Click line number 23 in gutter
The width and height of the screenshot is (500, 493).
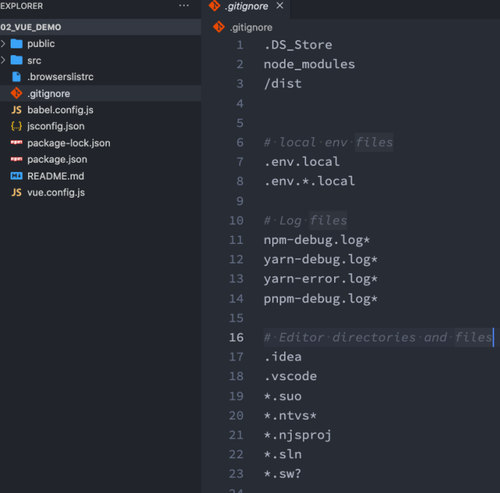tap(236, 474)
